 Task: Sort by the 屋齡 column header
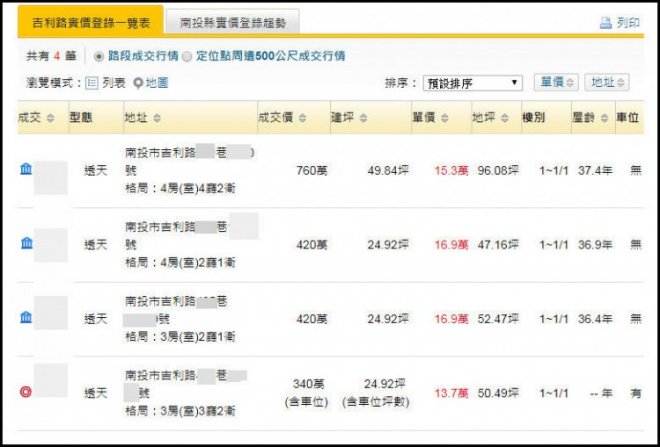(589, 118)
